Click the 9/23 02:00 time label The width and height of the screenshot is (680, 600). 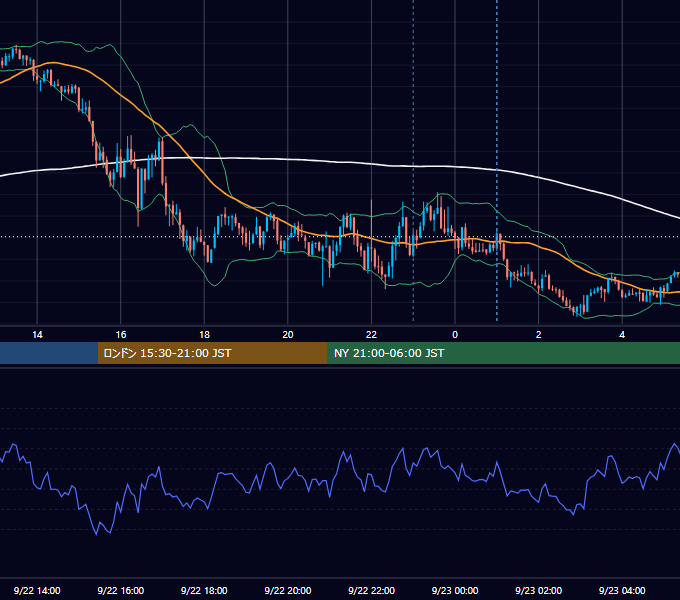538,590
